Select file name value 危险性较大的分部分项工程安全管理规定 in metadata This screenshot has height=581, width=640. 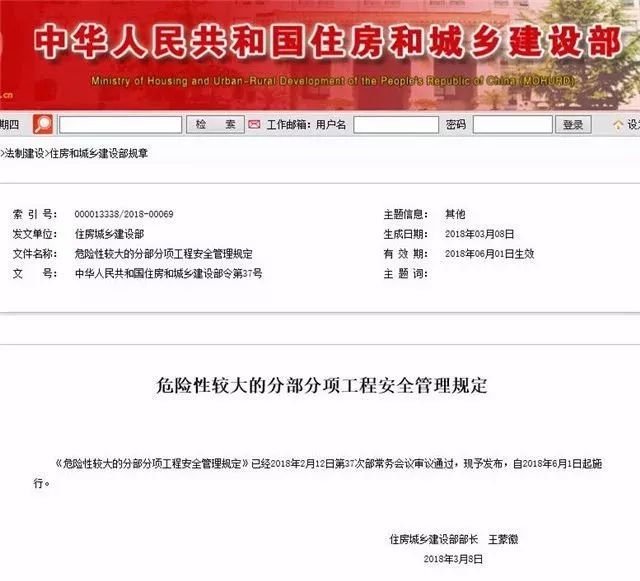(163, 254)
